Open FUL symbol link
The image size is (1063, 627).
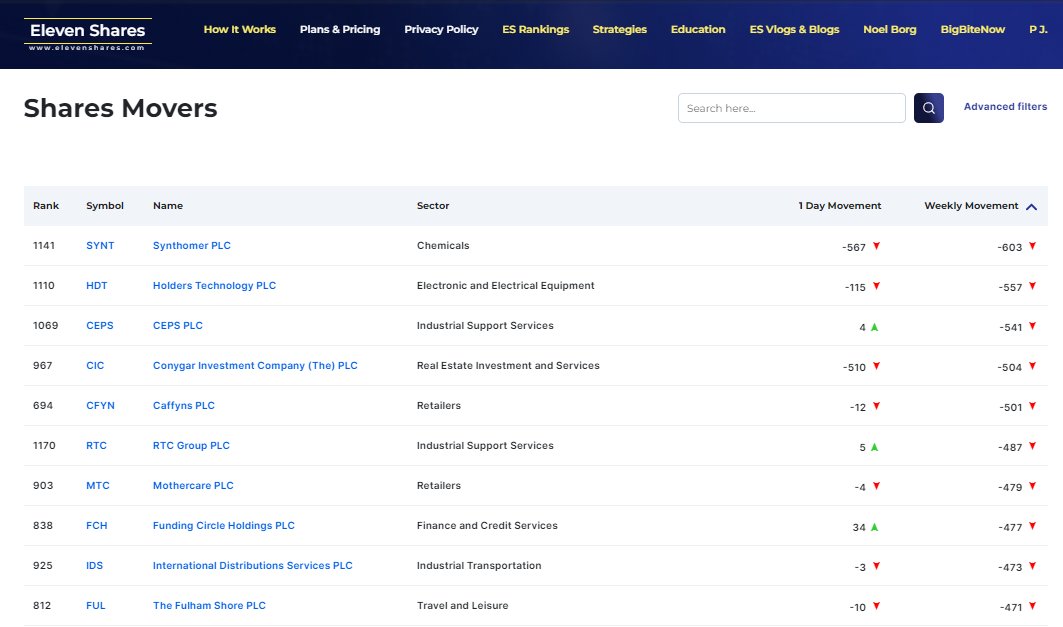tap(96, 605)
